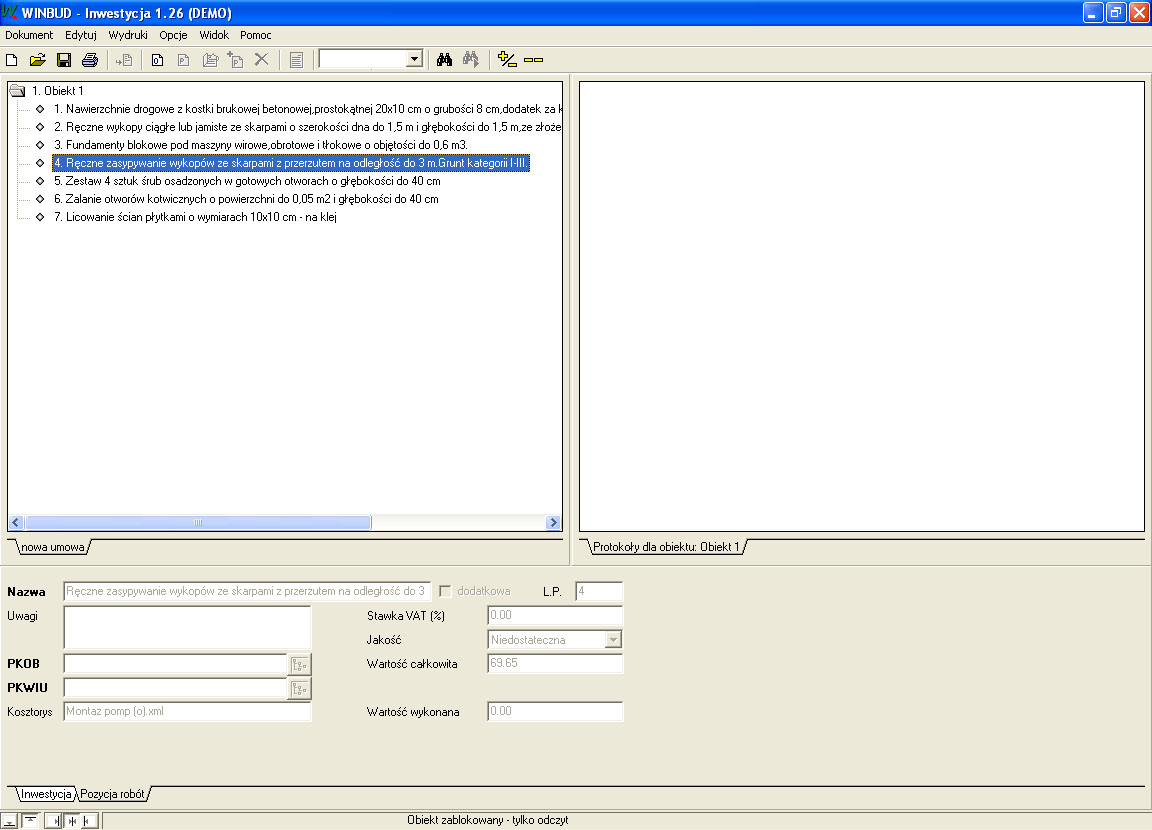The image size is (1152, 830).
Task: Switch to the 'Pozycja robót' tab
Action: point(113,794)
